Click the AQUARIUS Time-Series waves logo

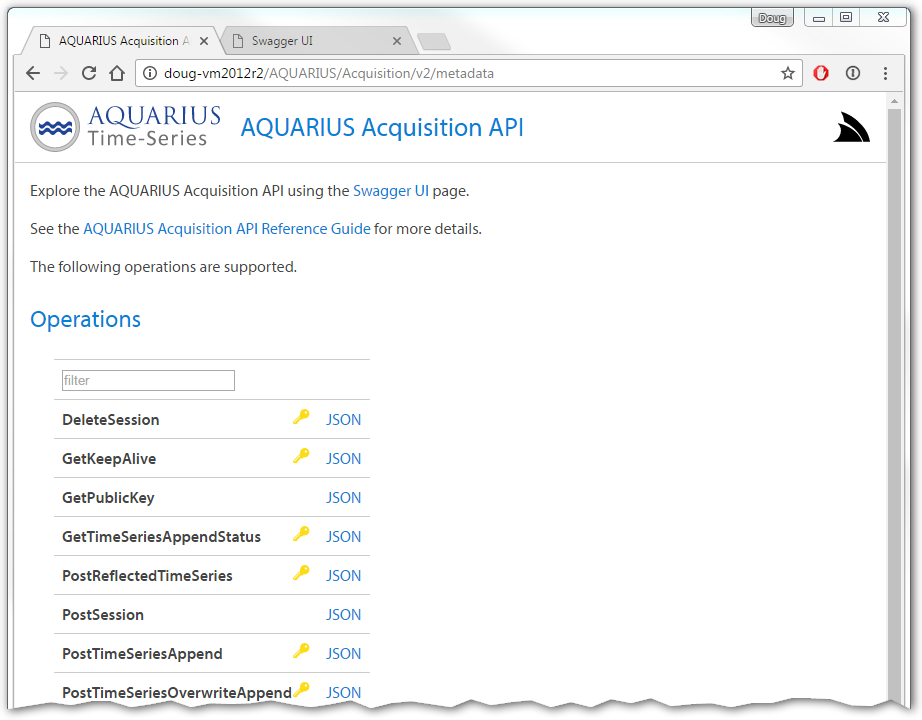point(55,127)
